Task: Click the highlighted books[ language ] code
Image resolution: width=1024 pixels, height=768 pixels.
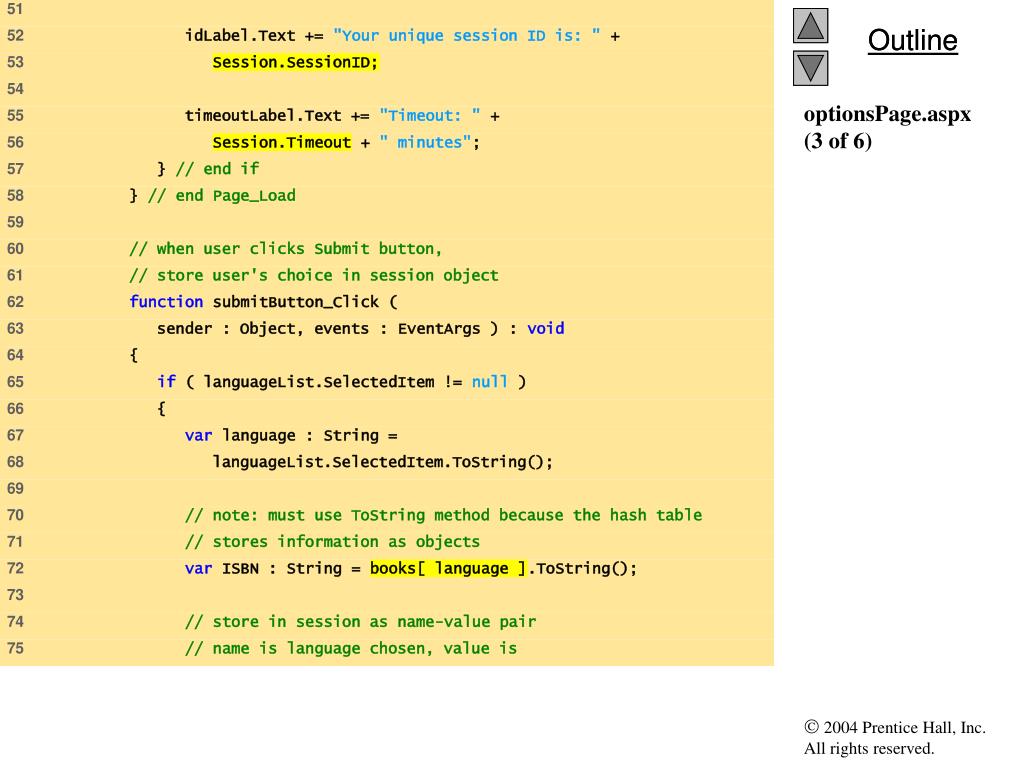Action: [448, 568]
